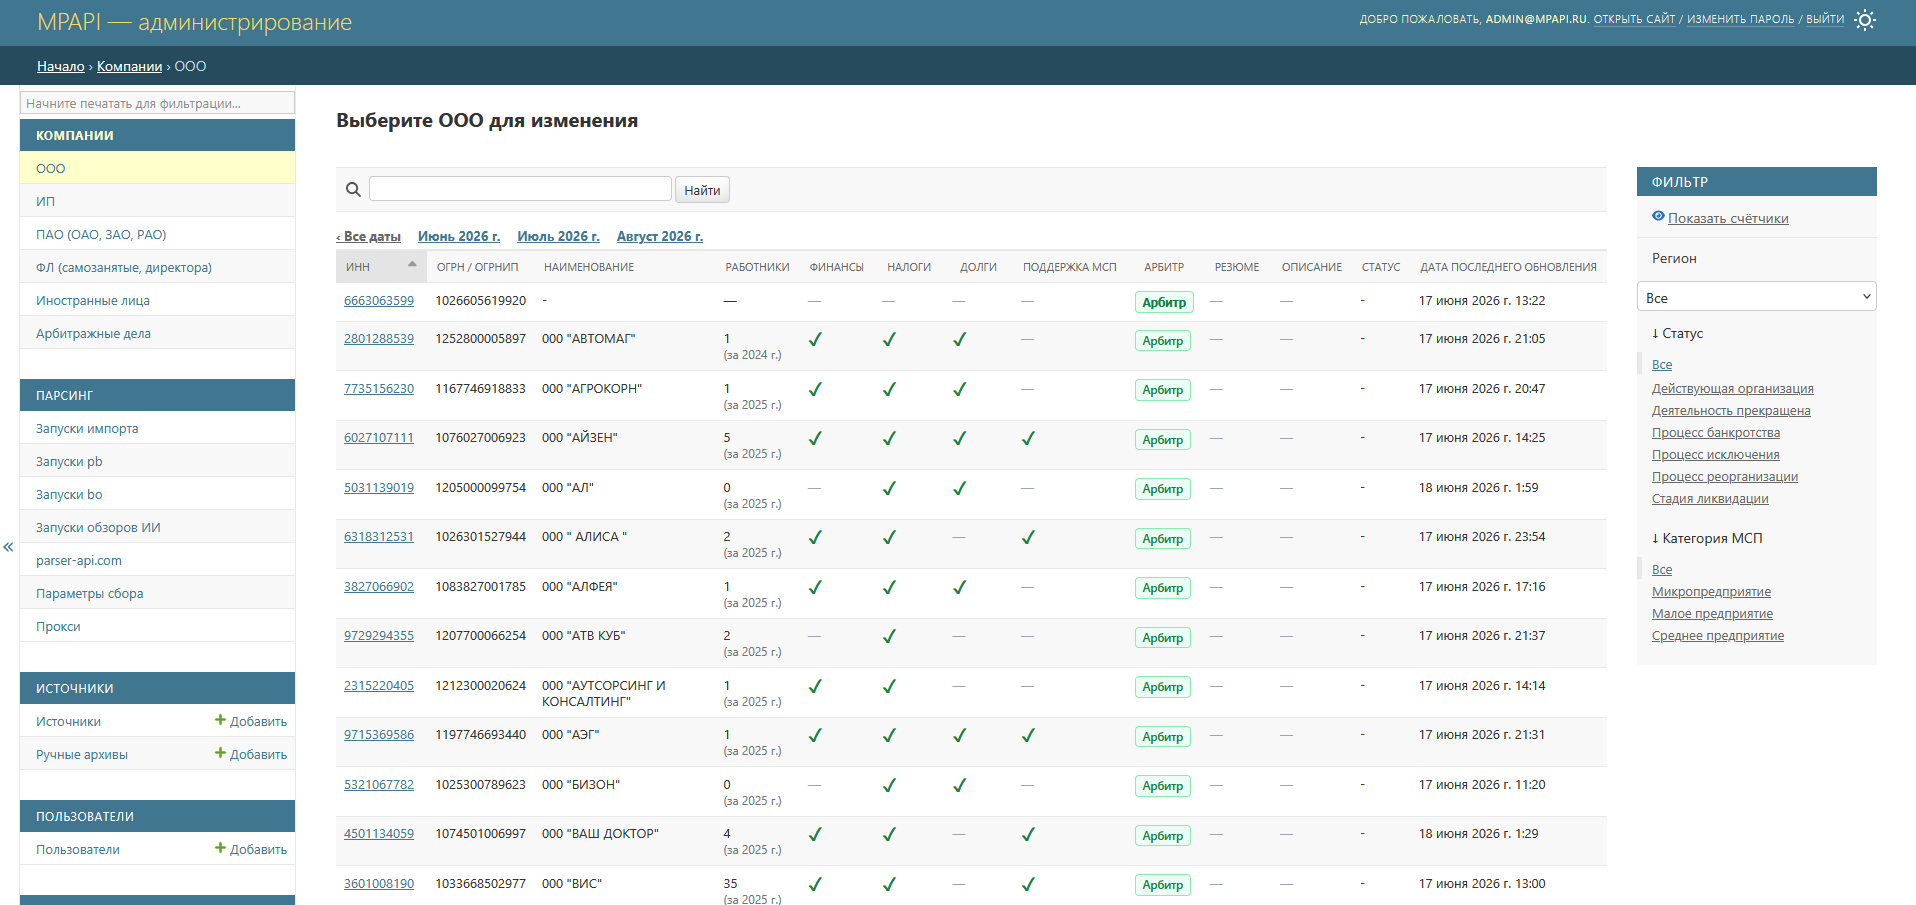The width and height of the screenshot is (1916, 905).
Task: Click the plus icon to add Источники
Action: pyautogui.click(x=220, y=720)
